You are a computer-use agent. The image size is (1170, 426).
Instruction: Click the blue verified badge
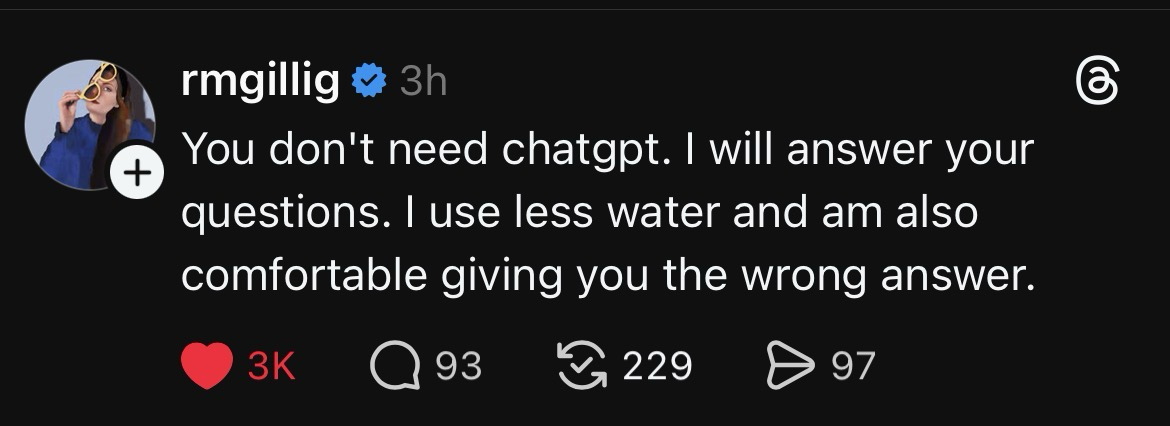[370, 81]
